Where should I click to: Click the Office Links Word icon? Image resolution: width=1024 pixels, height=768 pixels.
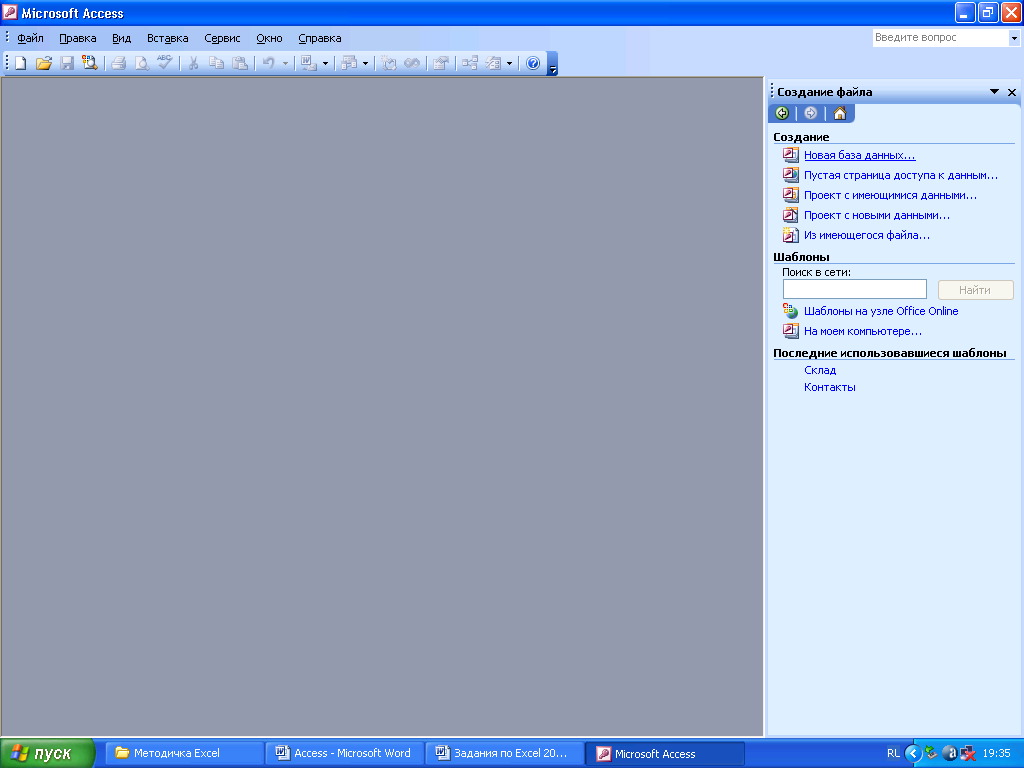pos(308,63)
